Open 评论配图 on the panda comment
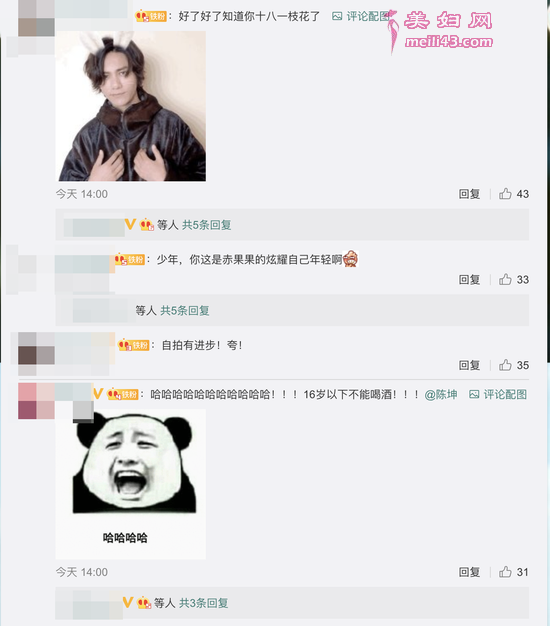Screen dimensions: 550x626 (498, 394)
